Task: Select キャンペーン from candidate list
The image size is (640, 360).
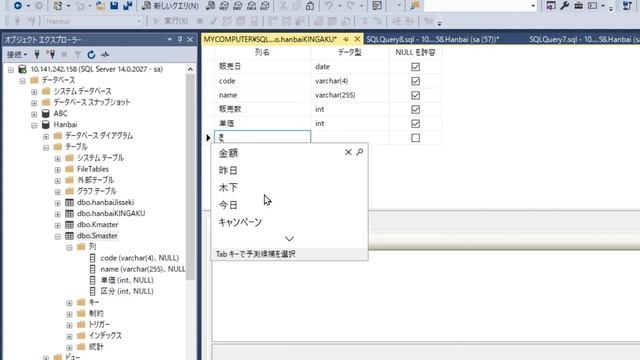Action: (x=240, y=222)
